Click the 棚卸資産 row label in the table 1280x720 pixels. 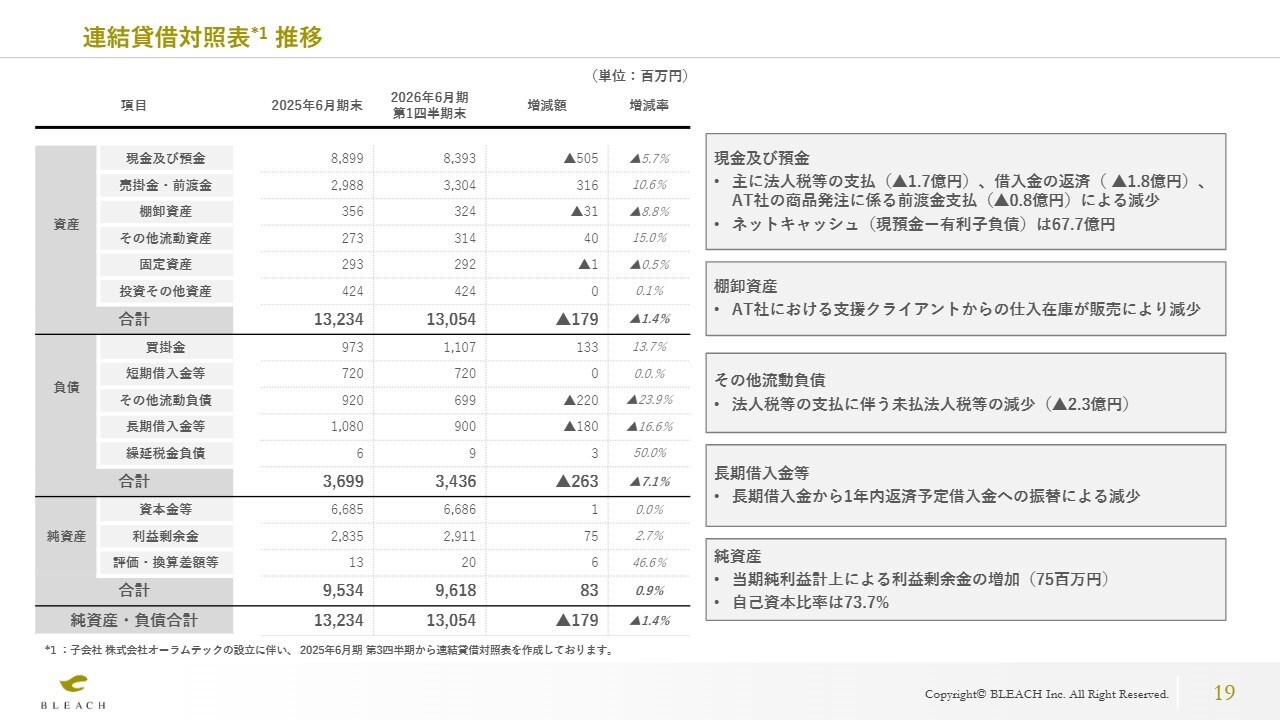pos(166,212)
